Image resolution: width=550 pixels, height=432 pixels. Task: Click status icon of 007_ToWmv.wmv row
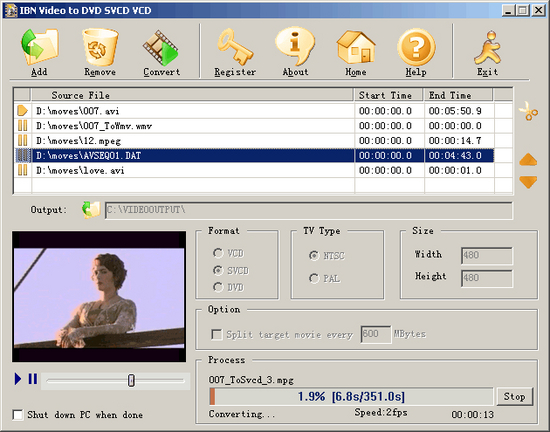coord(22,126)
